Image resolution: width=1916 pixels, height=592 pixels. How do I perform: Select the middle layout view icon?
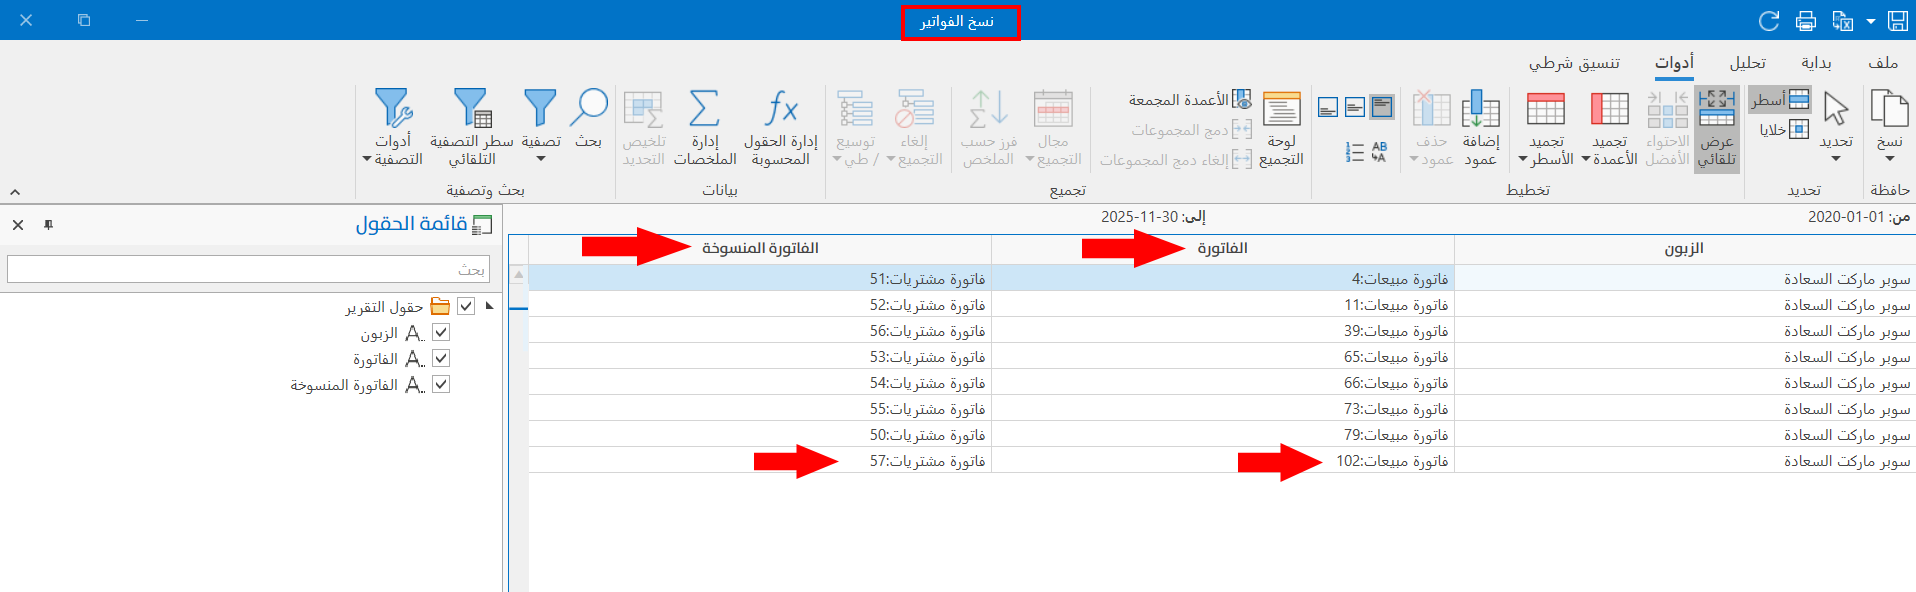(1355, 107)
